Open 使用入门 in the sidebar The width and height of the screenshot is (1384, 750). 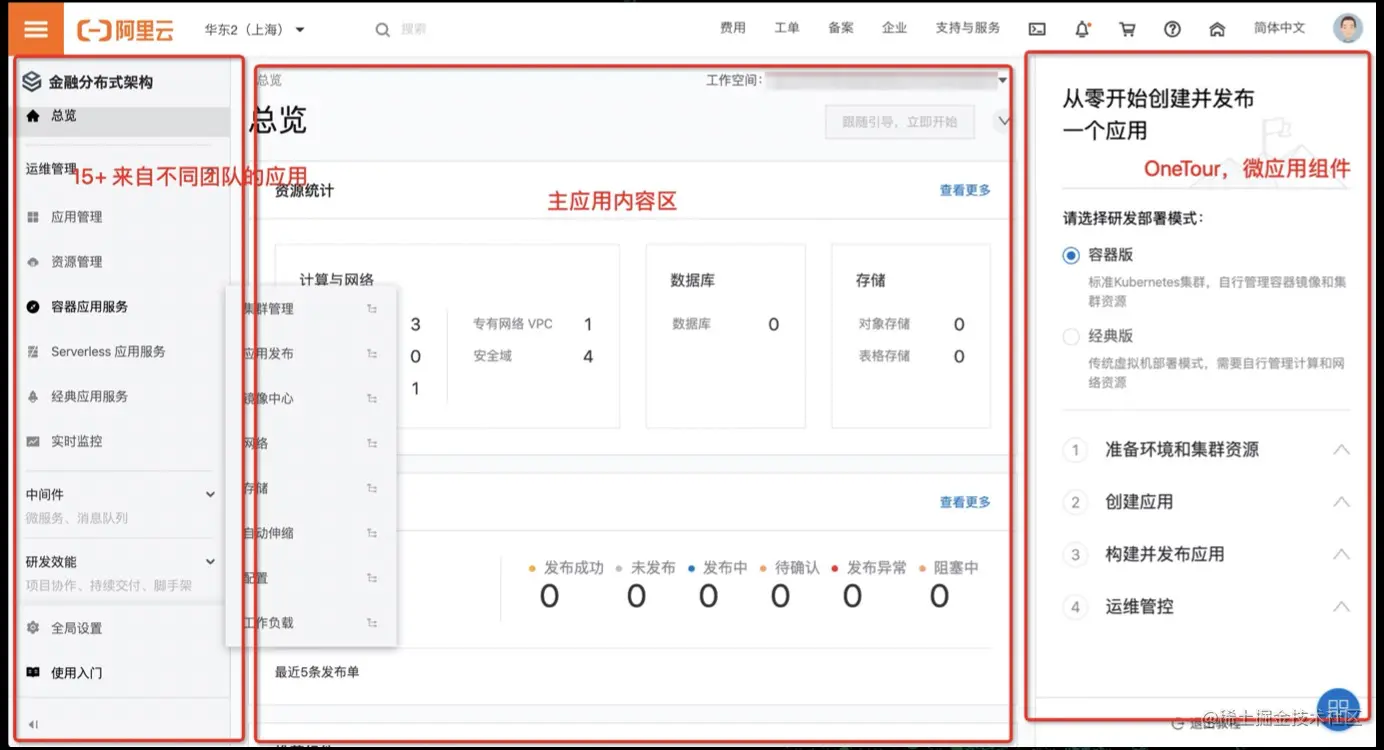[x=77, y=673]
